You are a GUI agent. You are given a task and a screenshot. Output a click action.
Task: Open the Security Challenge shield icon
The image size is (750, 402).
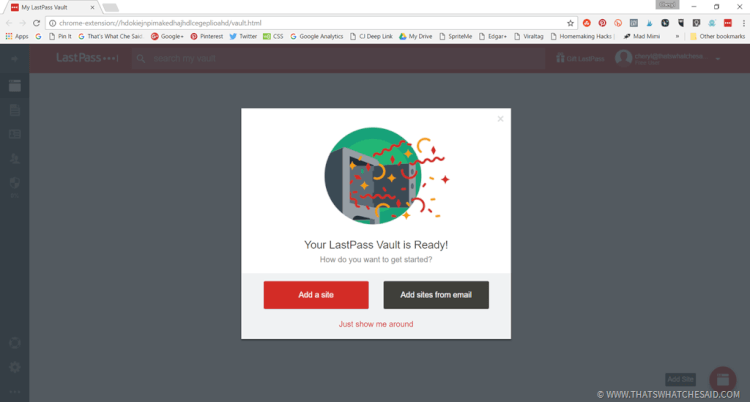[x=15, y=182]
